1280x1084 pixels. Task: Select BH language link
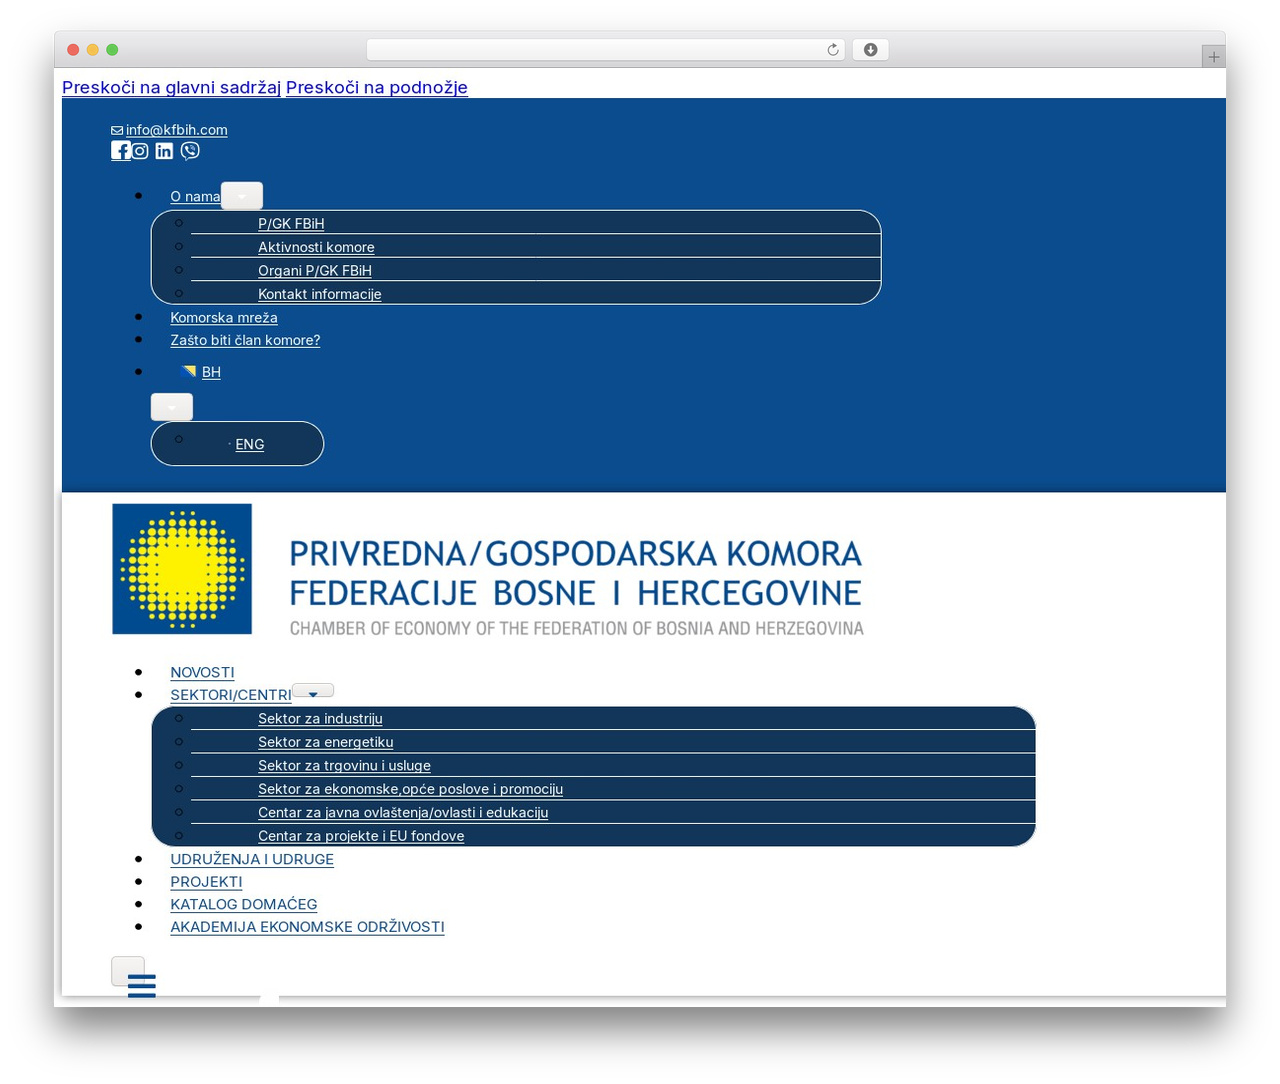click(211, 372)
